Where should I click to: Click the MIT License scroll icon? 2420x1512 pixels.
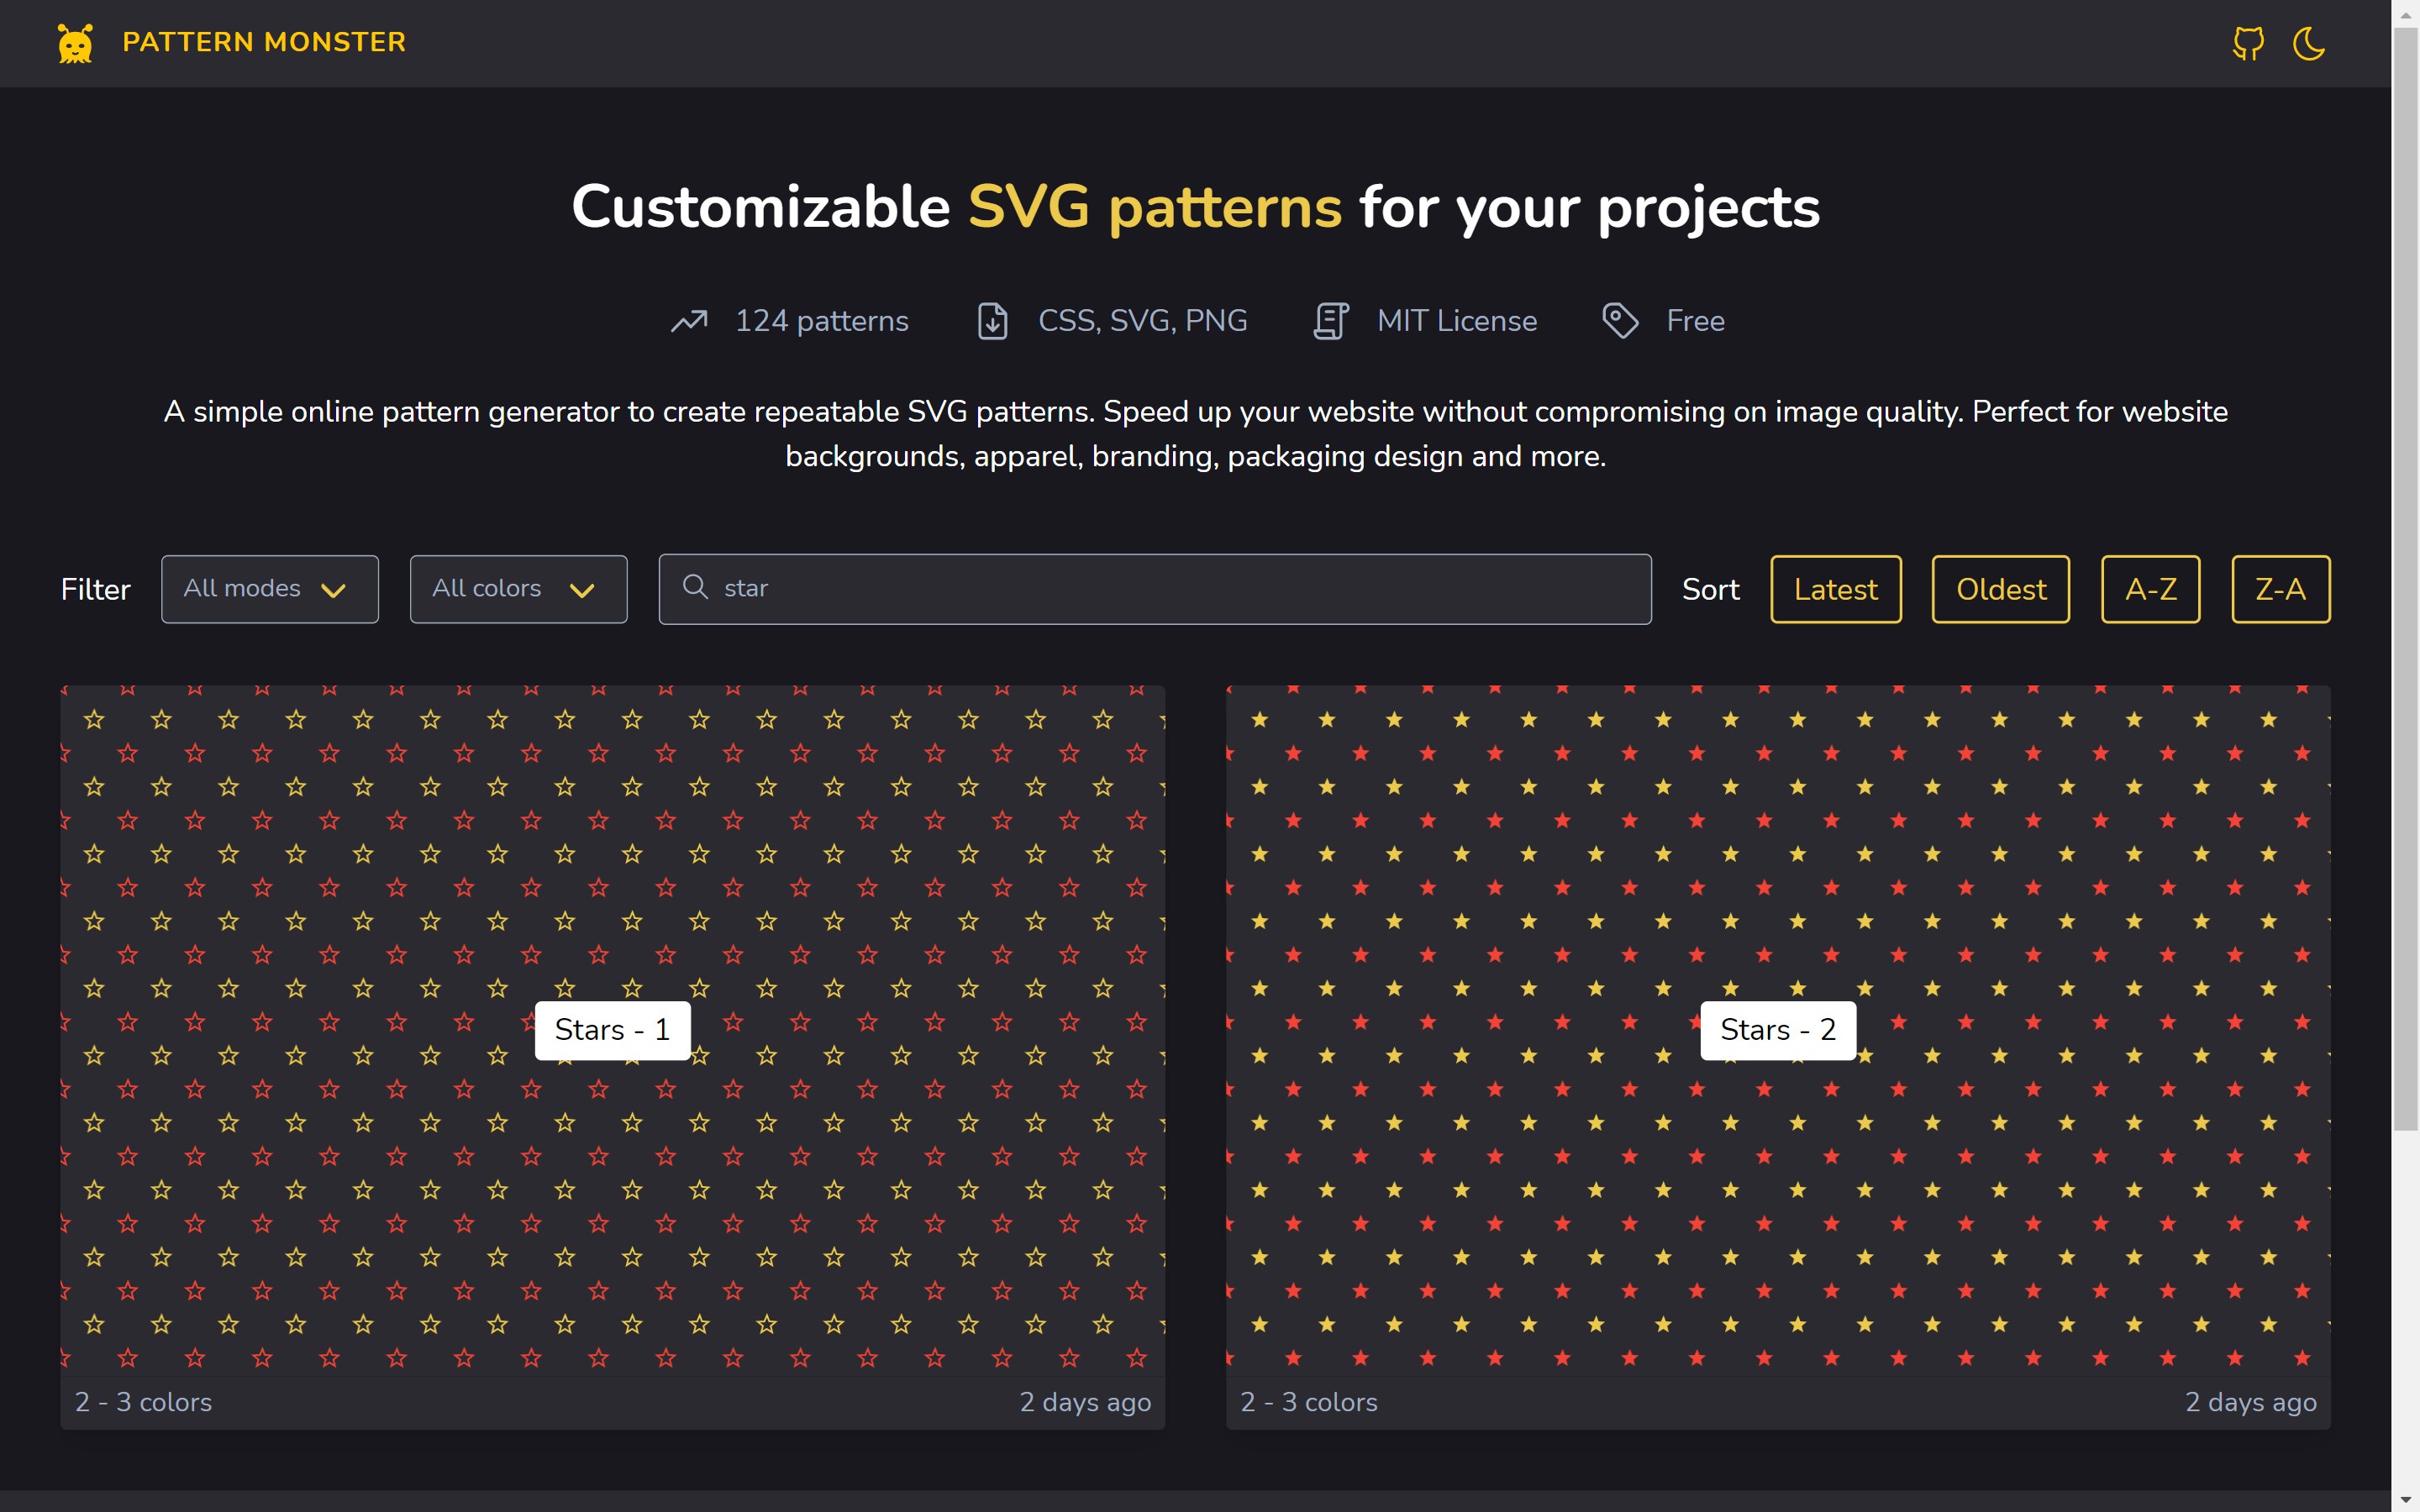coord(1330,321)
